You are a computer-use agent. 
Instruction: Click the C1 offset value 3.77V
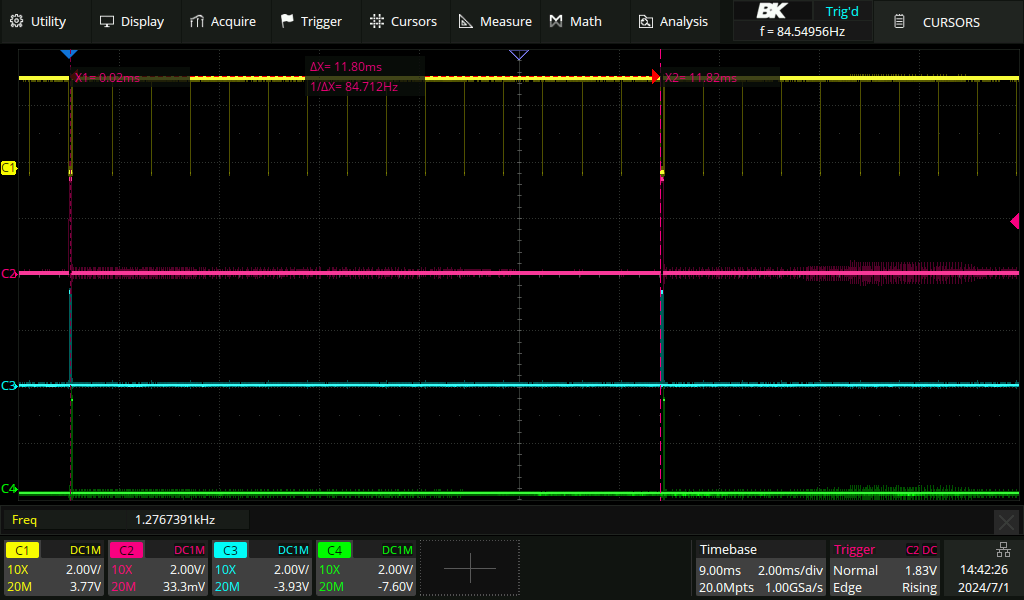click(x=86, y=587)
